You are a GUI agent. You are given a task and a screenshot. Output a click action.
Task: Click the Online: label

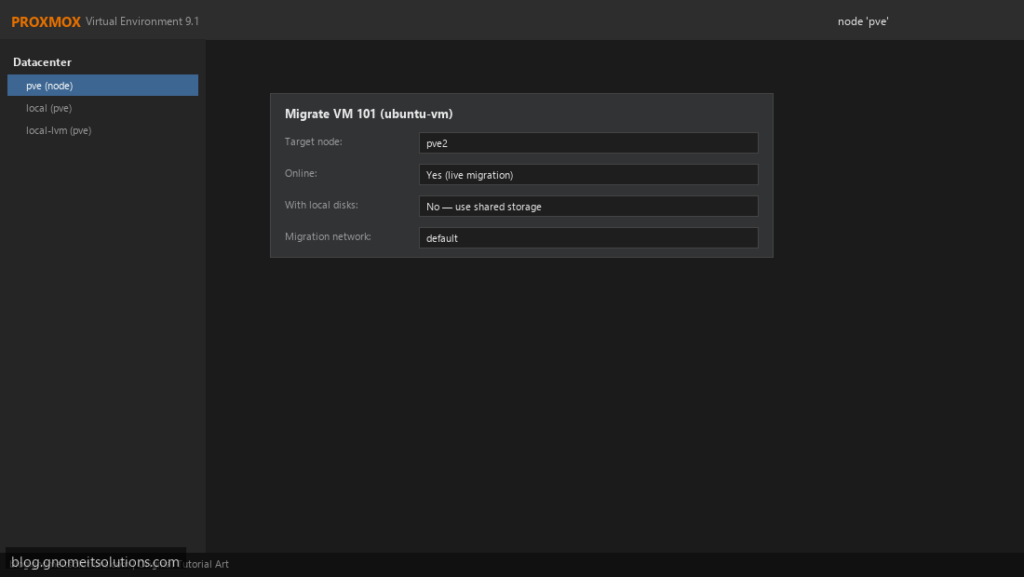(x=301, y=173)
